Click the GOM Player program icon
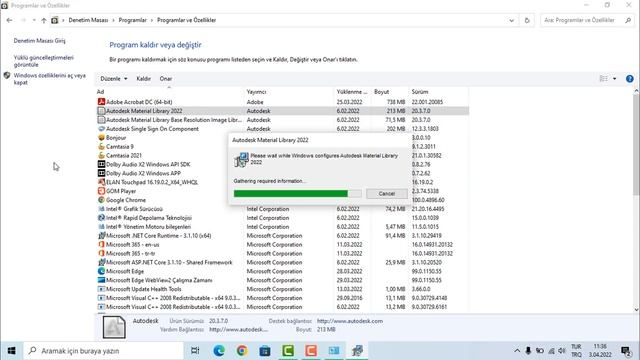Image resolution: width=640 pixels, height=360 pixels. [101, 191]
